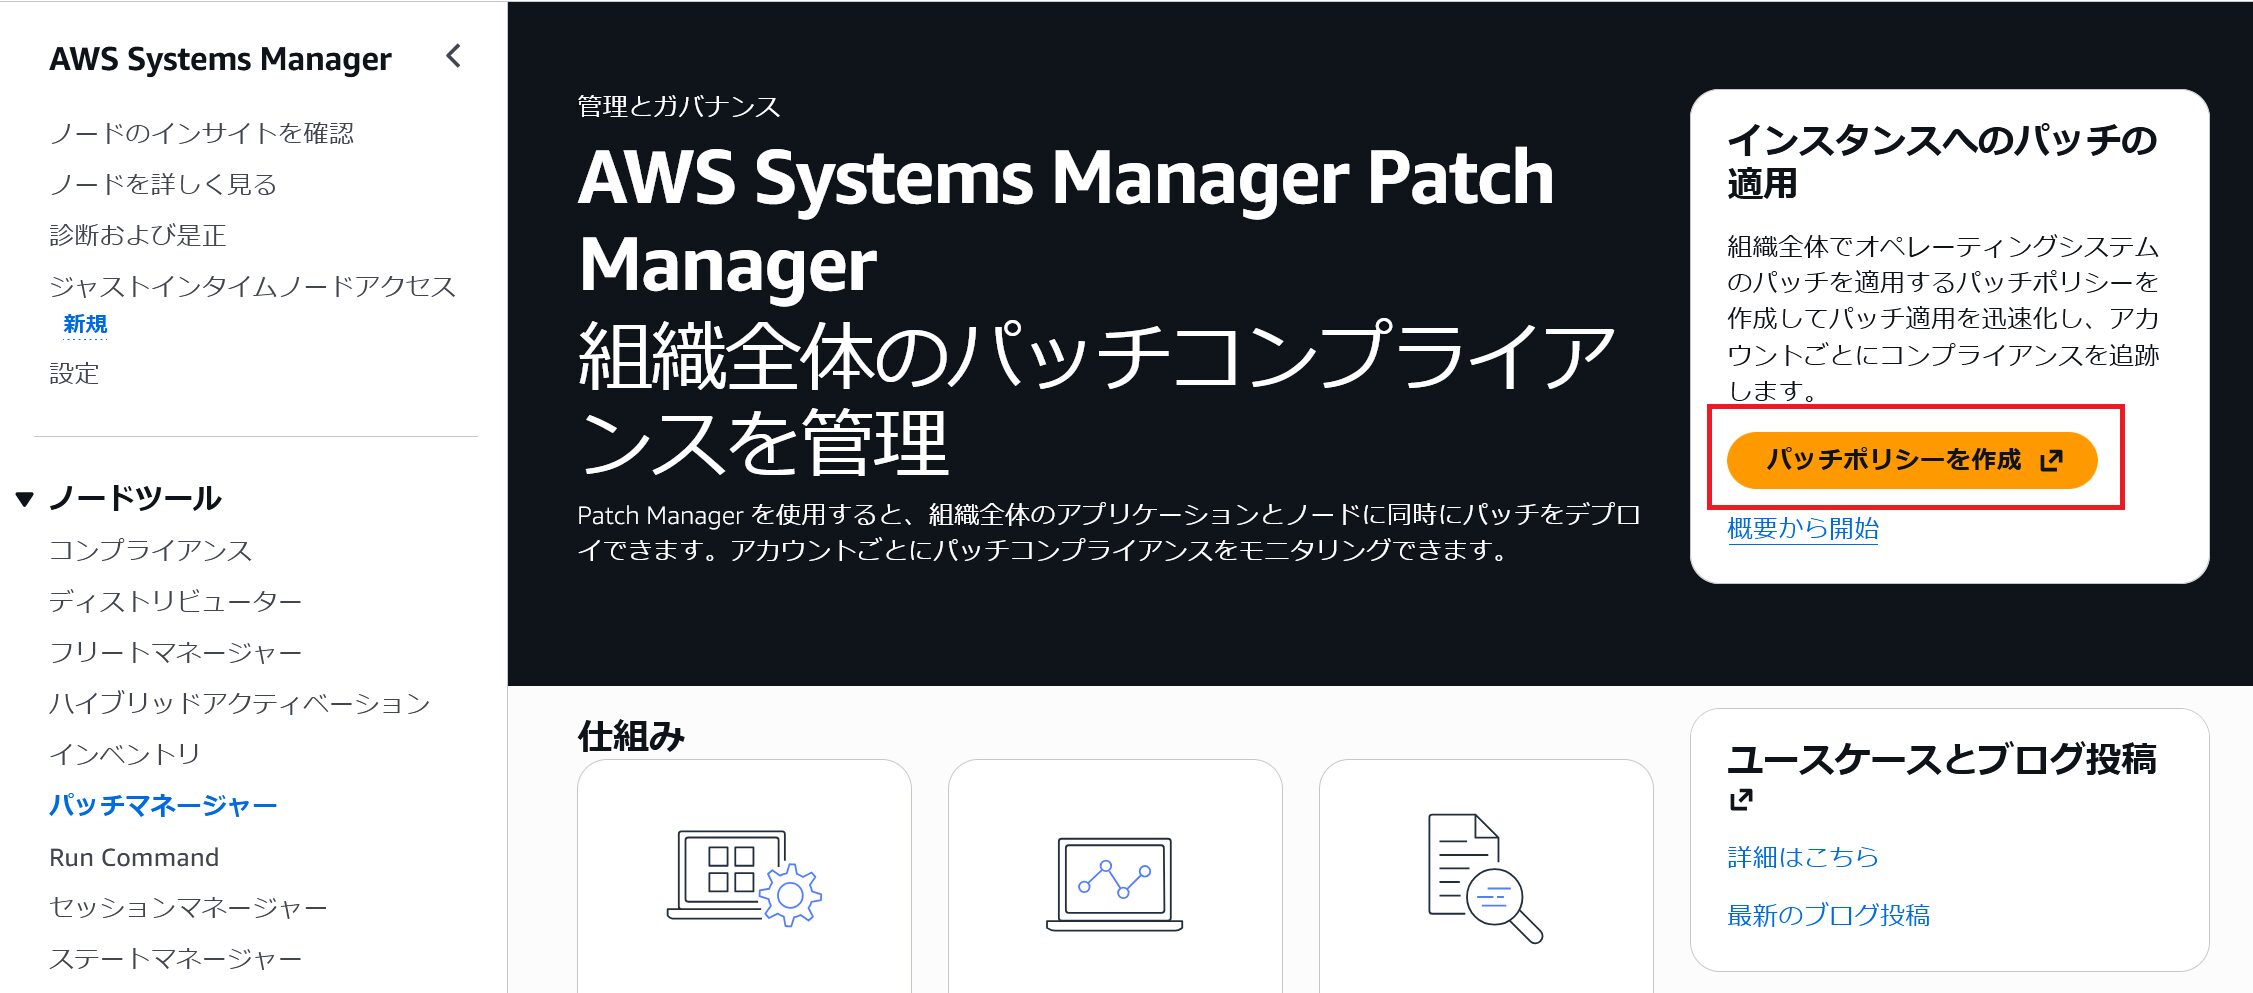
Task: Open フリートマネージャー navigation item
Action: coord(175,652)
